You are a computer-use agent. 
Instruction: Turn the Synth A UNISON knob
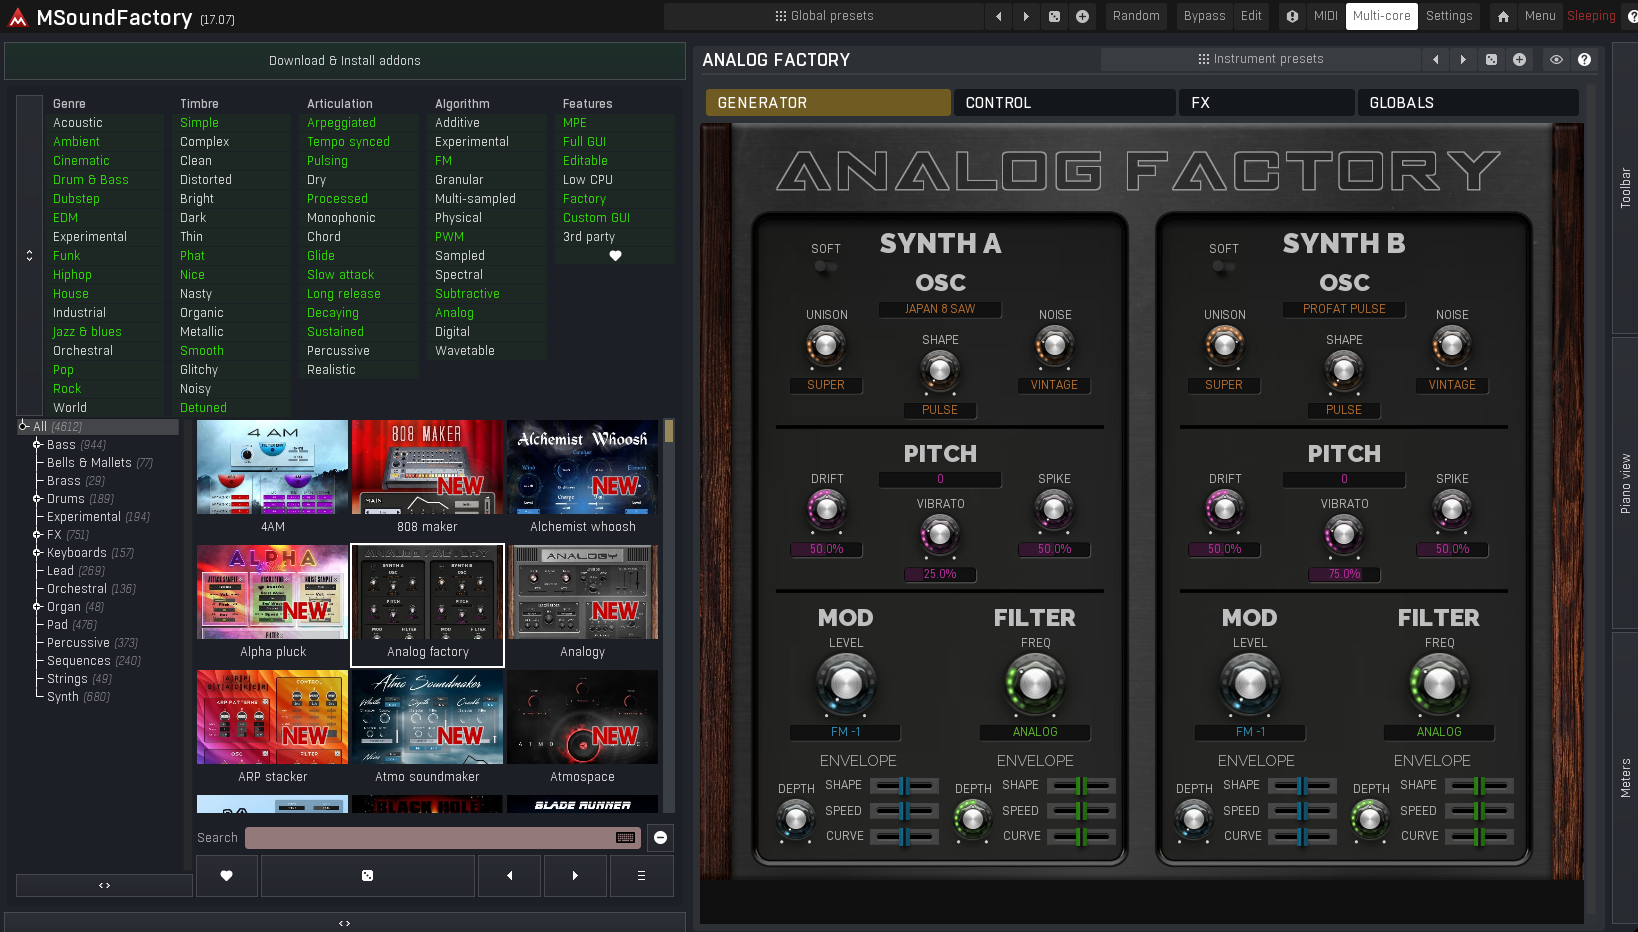click(826, 347)
